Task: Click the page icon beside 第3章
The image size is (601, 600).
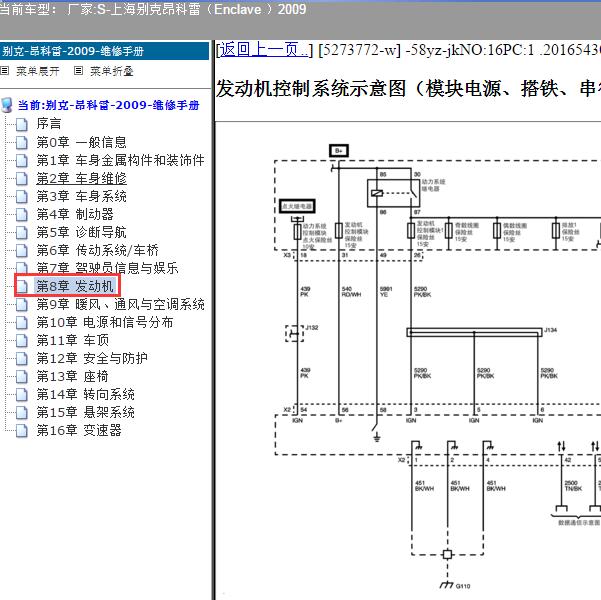Action: click(22, 196)
